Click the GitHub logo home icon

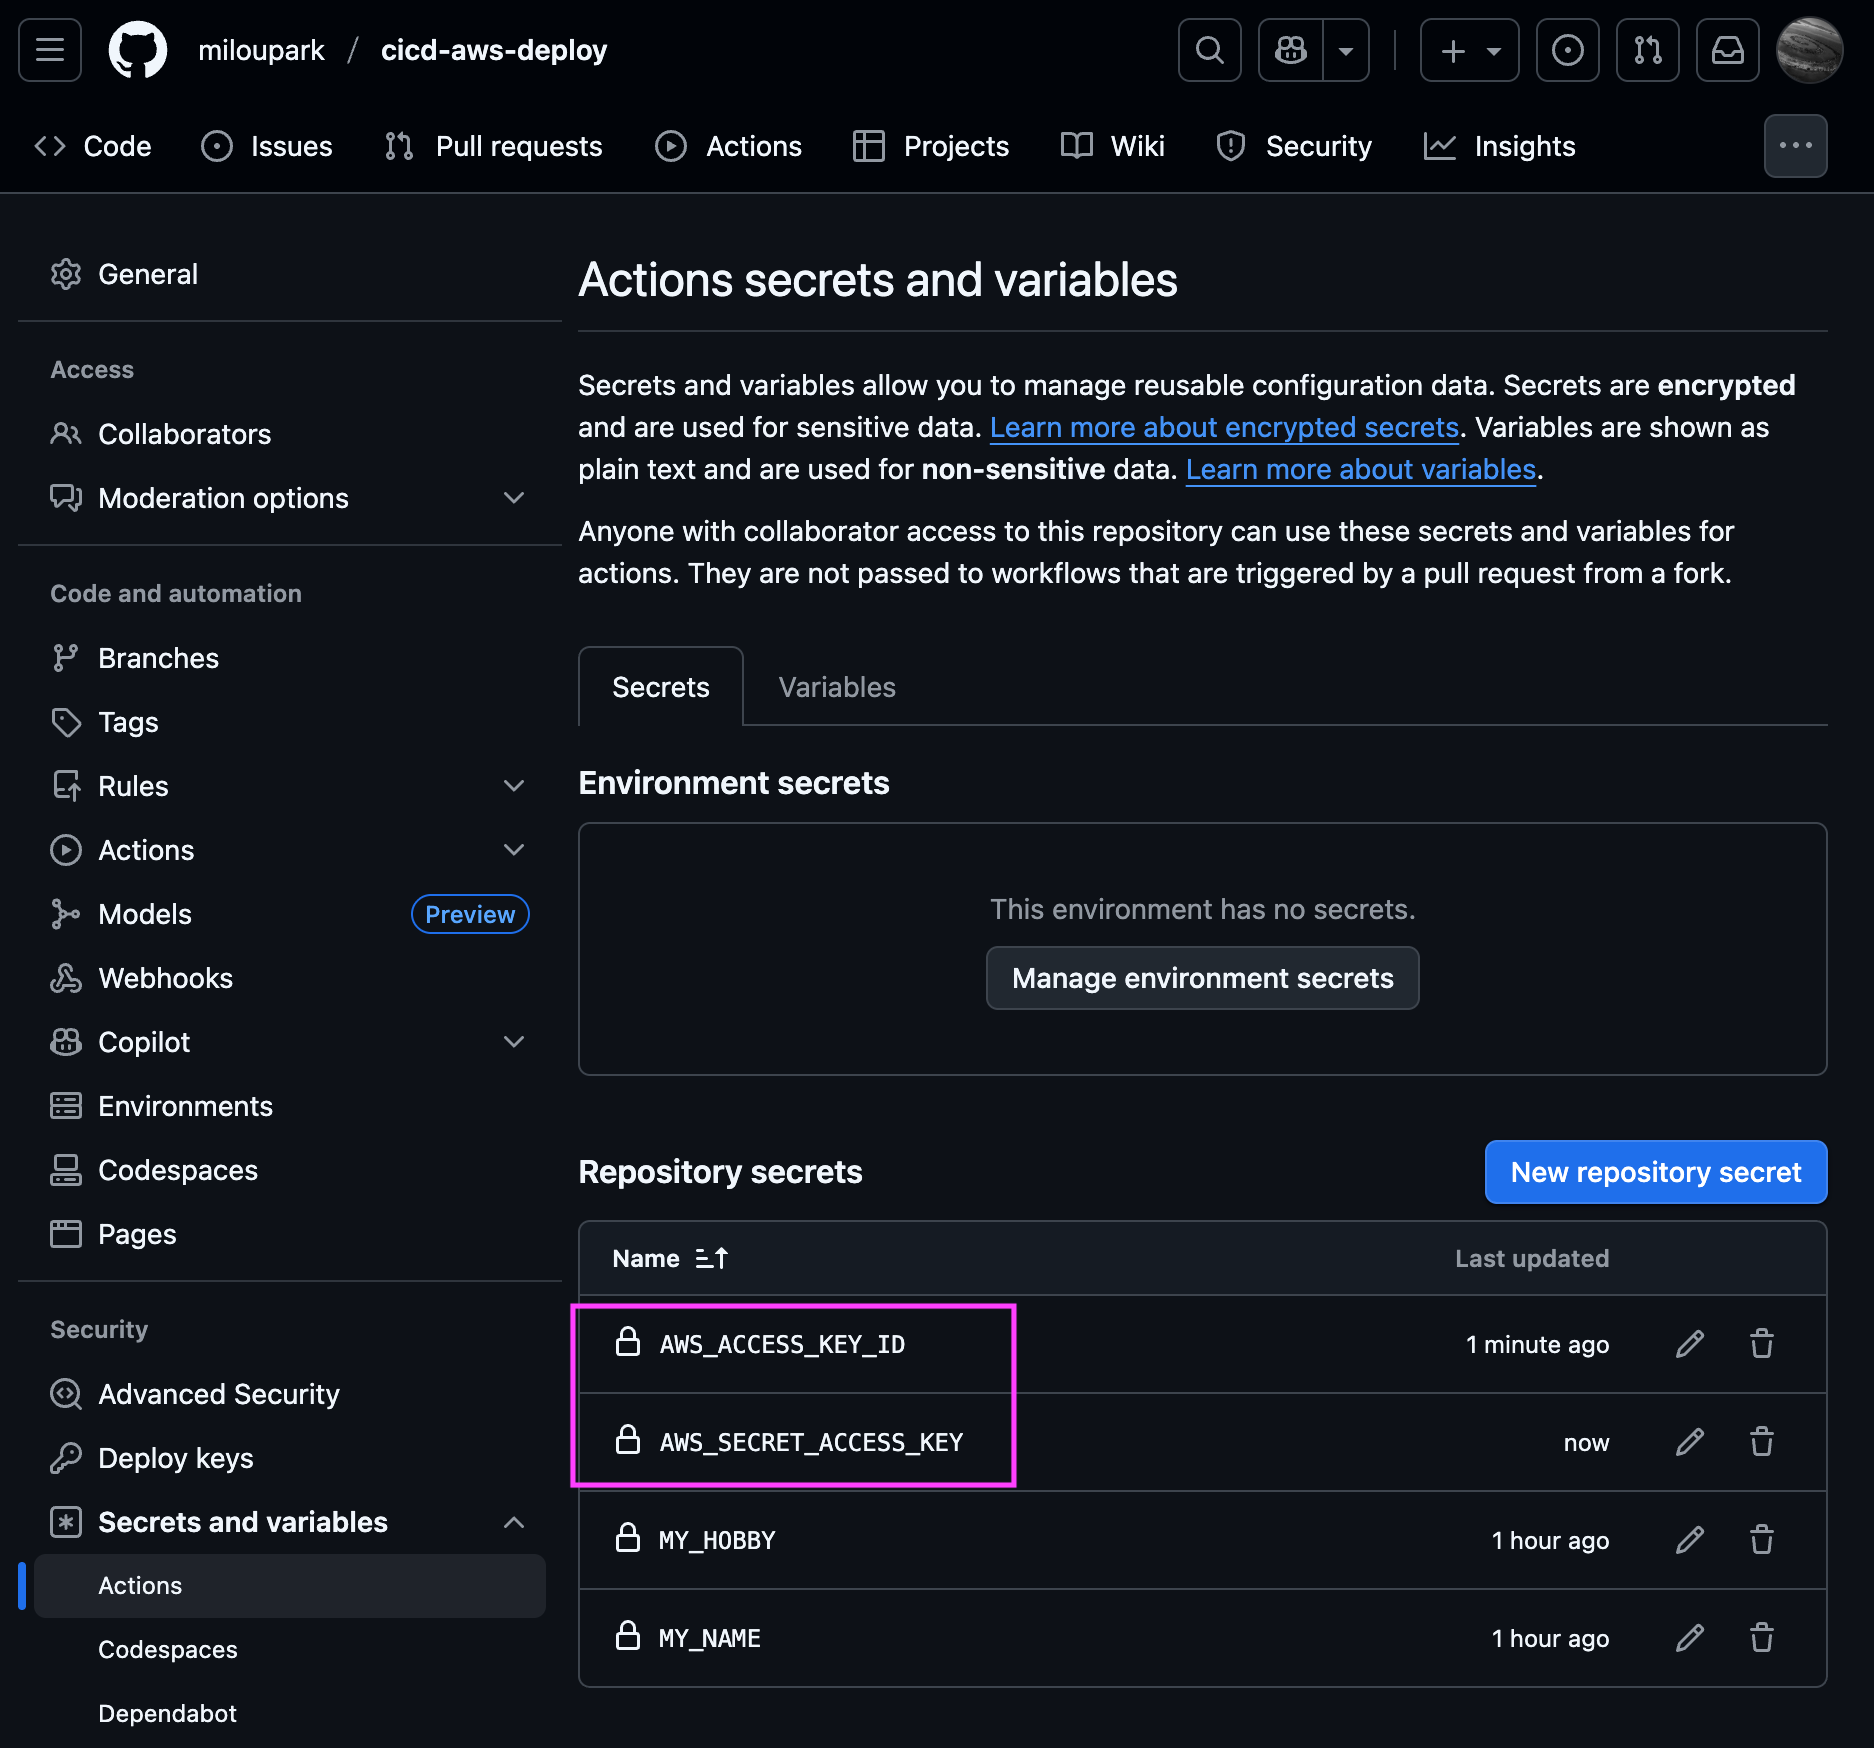[x=138, y=50]
